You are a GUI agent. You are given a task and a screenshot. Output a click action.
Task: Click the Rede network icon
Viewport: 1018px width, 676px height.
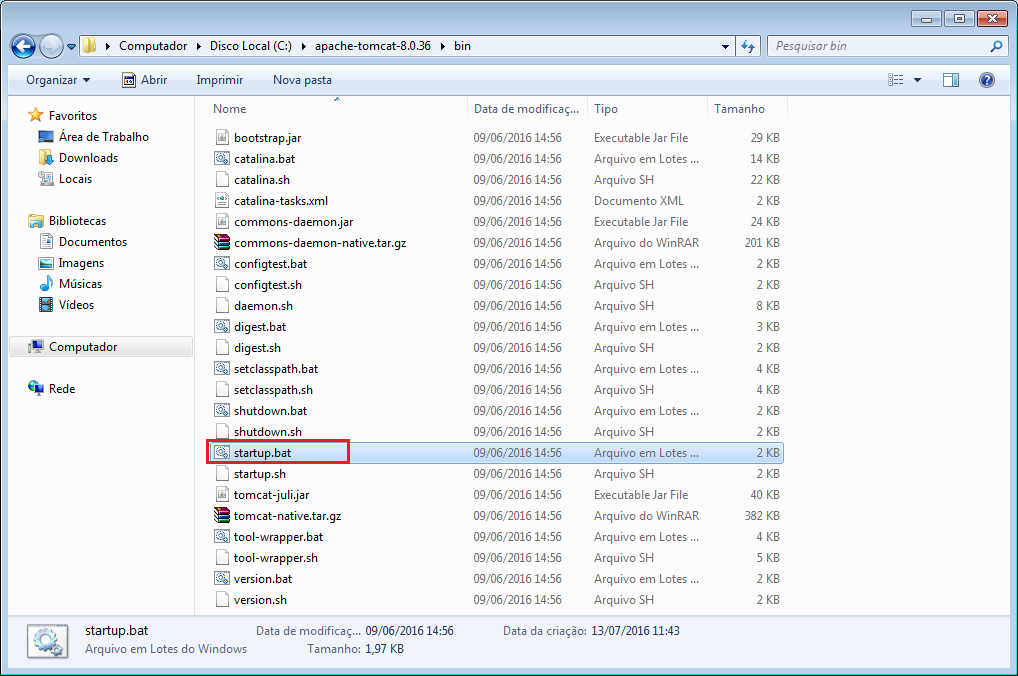click(x=36, y=388)
